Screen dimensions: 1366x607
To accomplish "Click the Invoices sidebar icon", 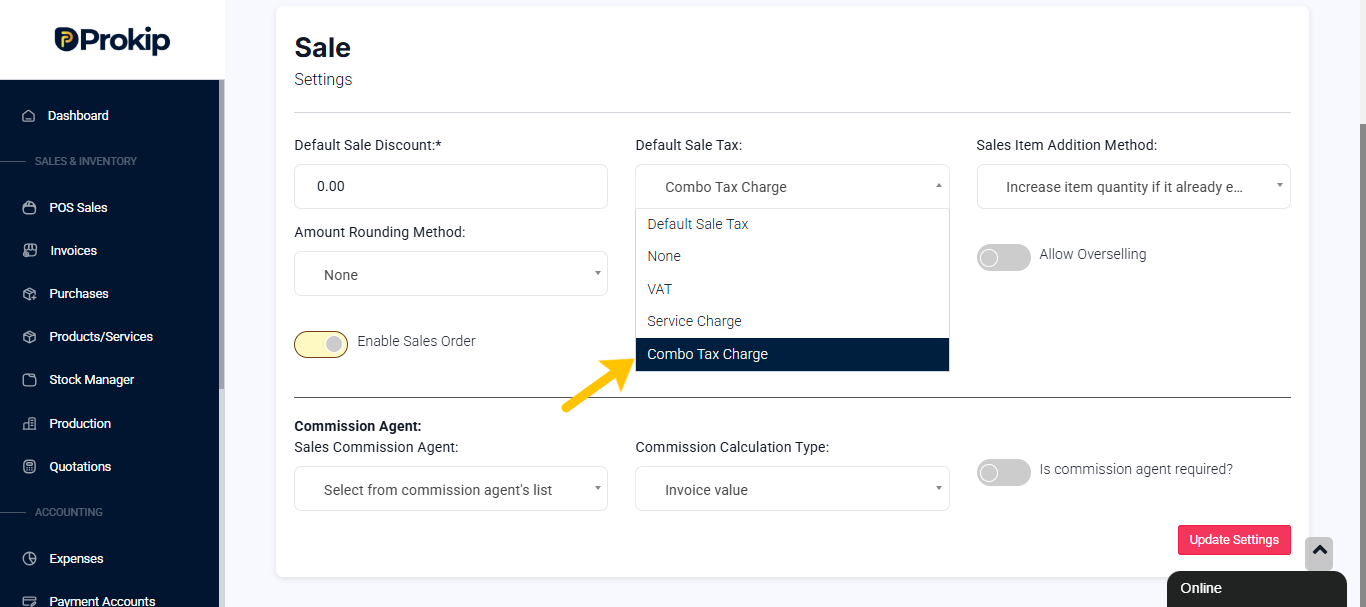I will click(29, 251).
